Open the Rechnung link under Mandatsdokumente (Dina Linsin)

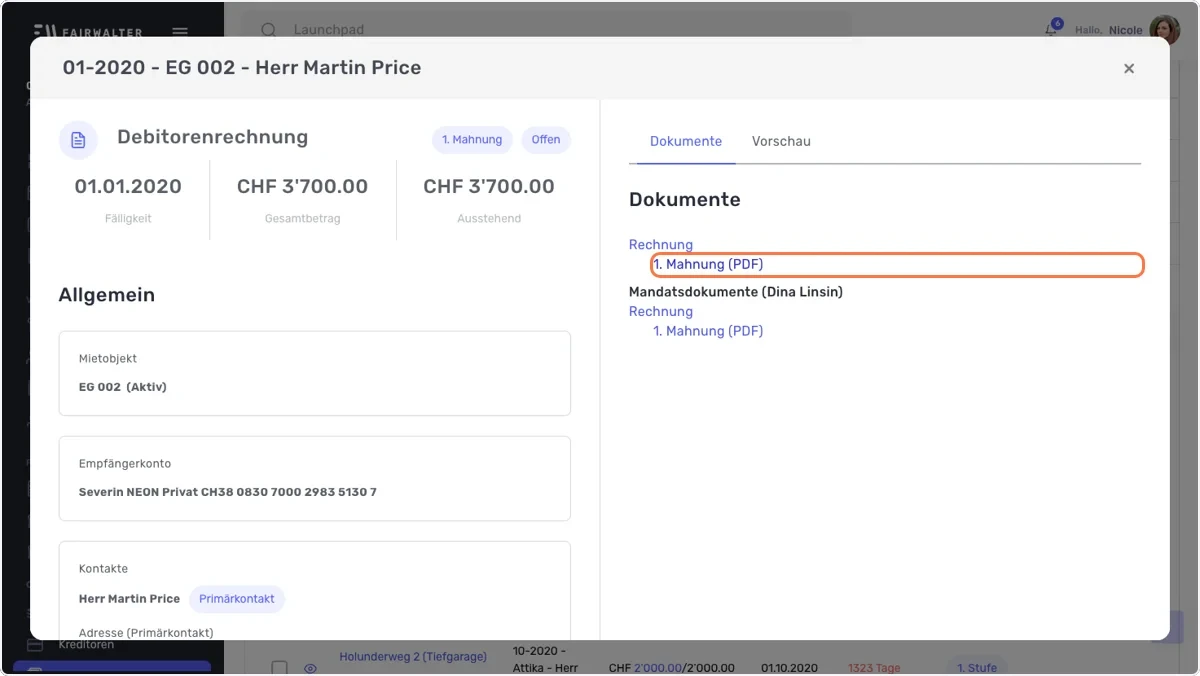[661, 311]
